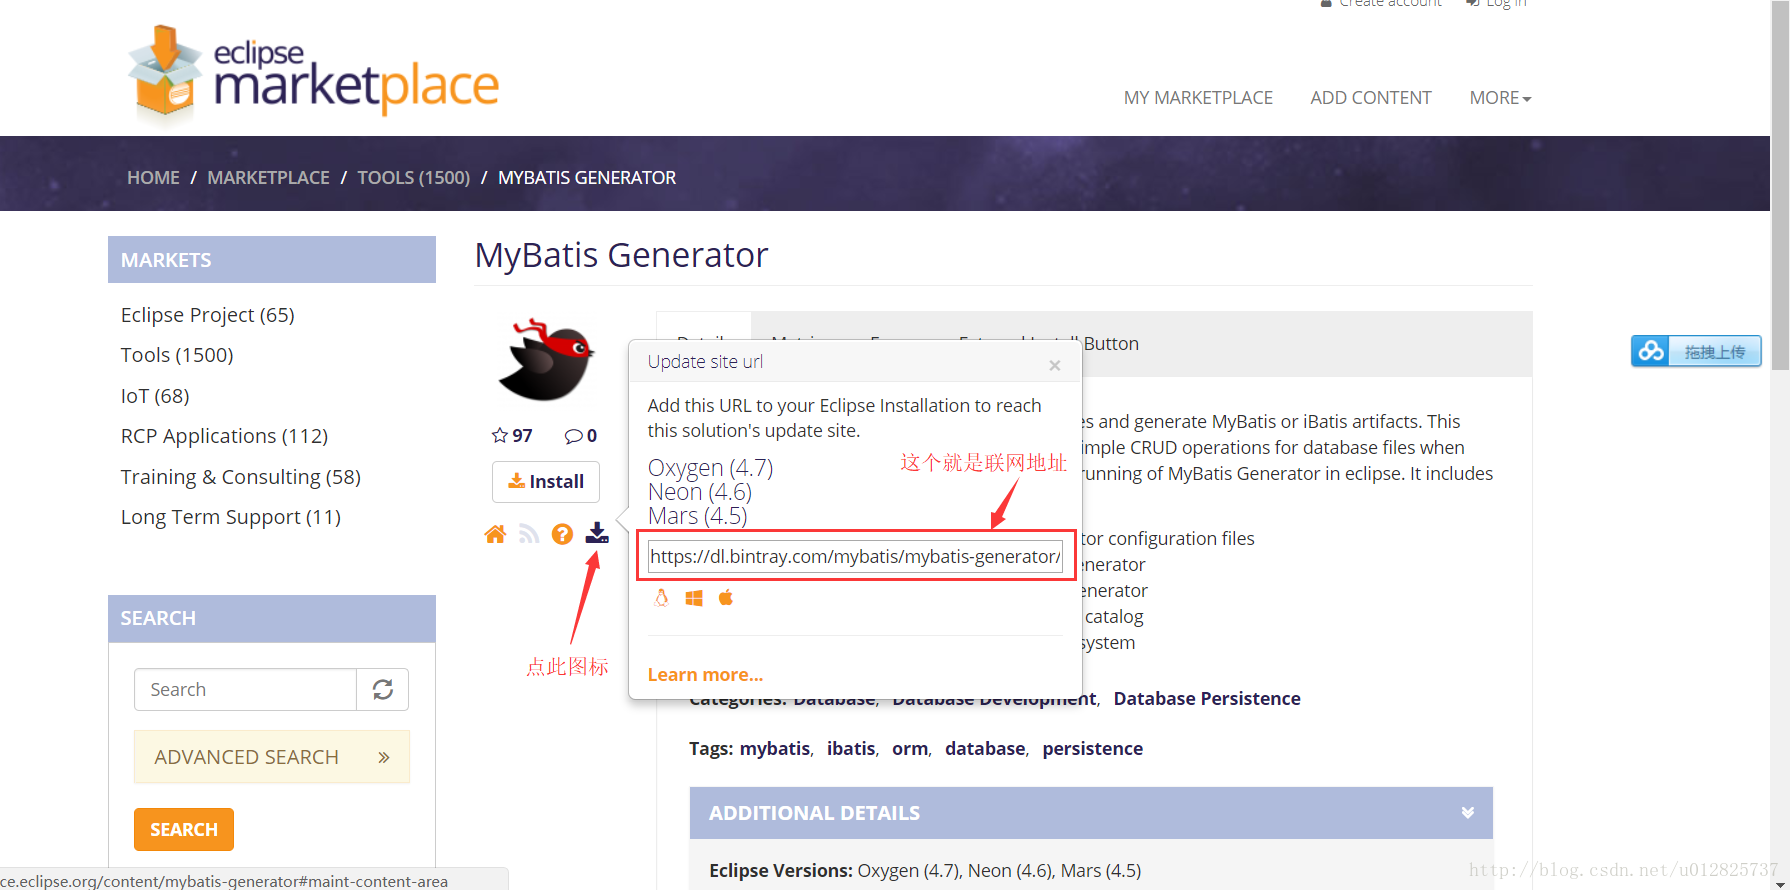Click the persistence tag
The width and height of the screenshot is (1790, 890).
(x=1093, y=748)
